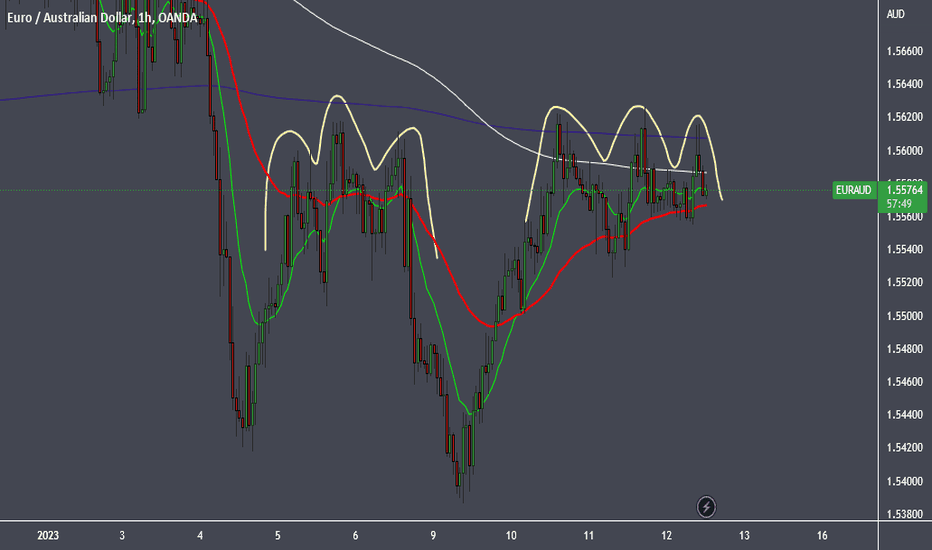Click the 1.54400 price axis label
Viewport: 932px width, 550px height.
pos(905,415)
